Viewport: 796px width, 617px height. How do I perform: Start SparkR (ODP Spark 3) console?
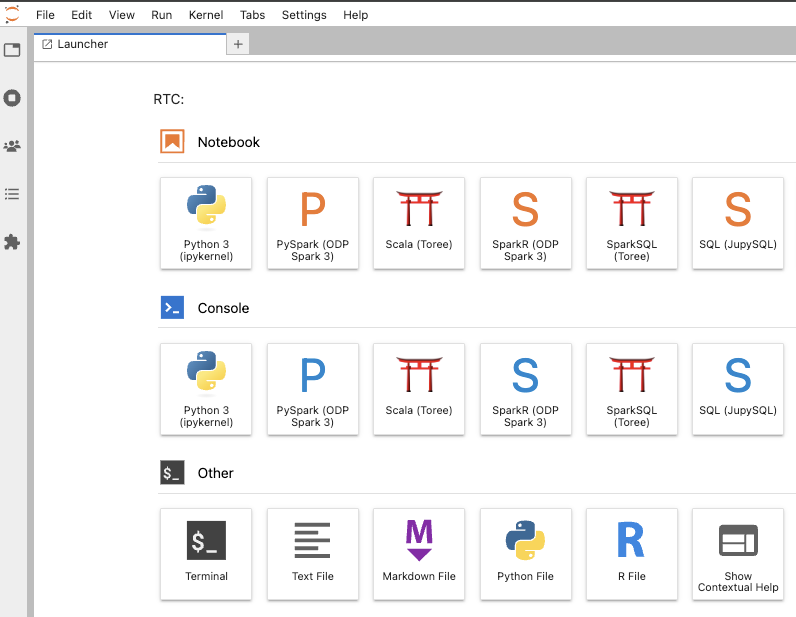(x=525, y=389)
